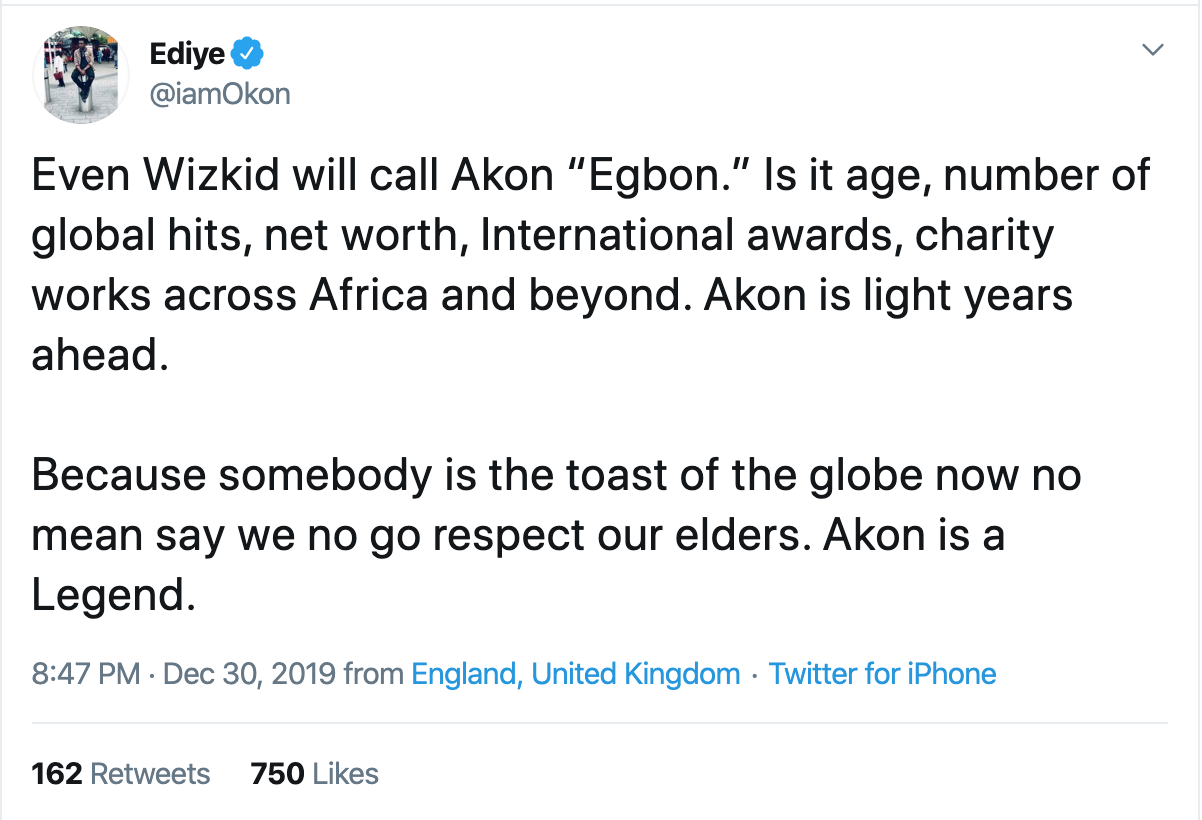
Task: Open the England, United Kingdom location link
Action: [576, 674]
